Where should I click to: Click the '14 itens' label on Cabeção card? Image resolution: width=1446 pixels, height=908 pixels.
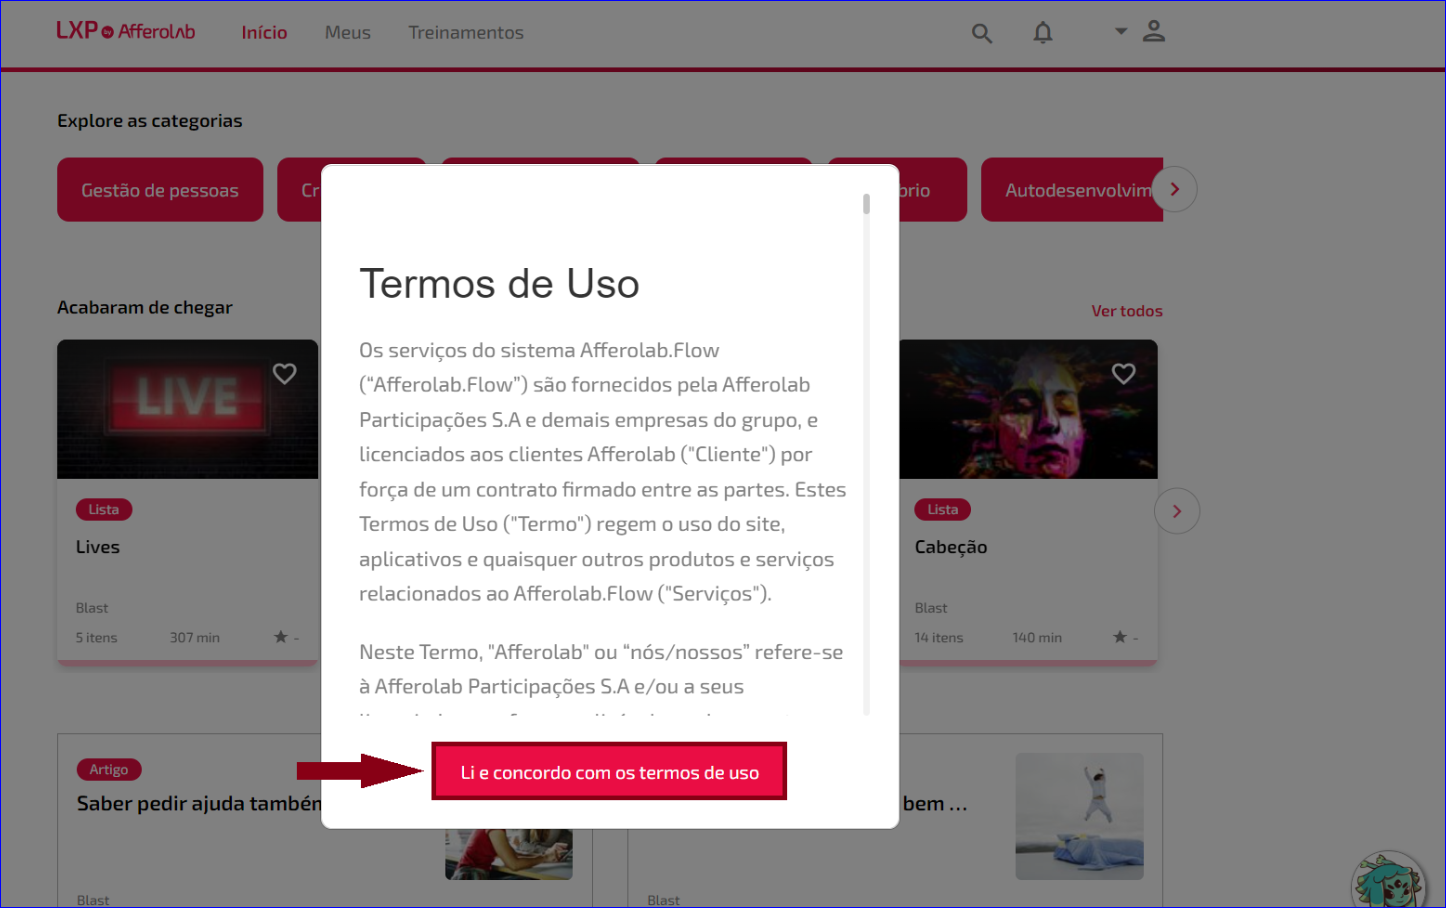click(x=939, y=637)
